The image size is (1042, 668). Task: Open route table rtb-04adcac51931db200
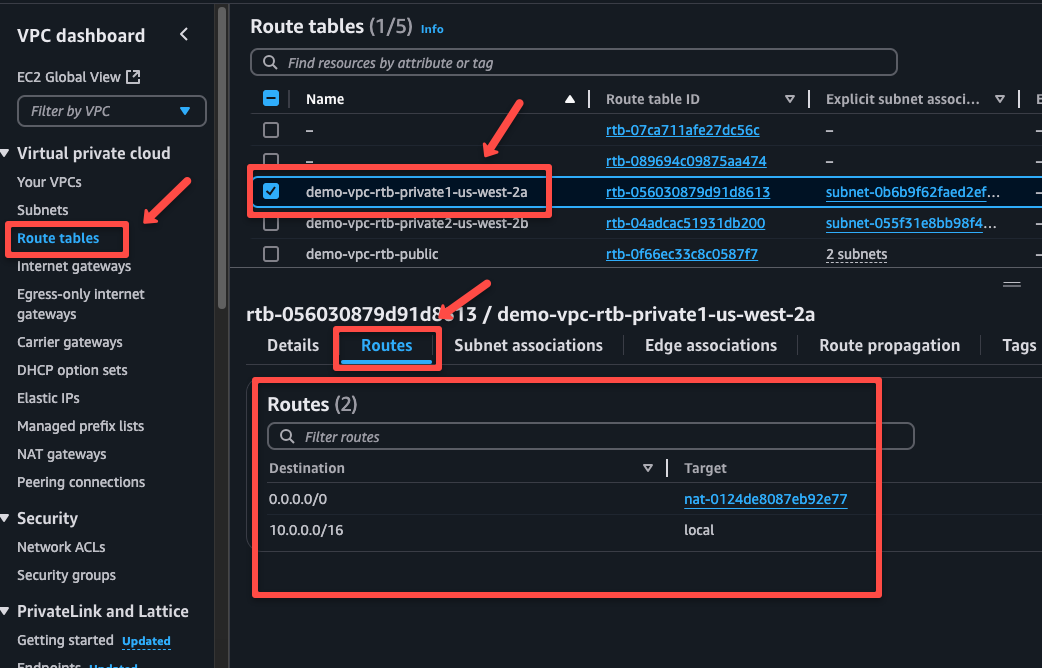point(685,223)
